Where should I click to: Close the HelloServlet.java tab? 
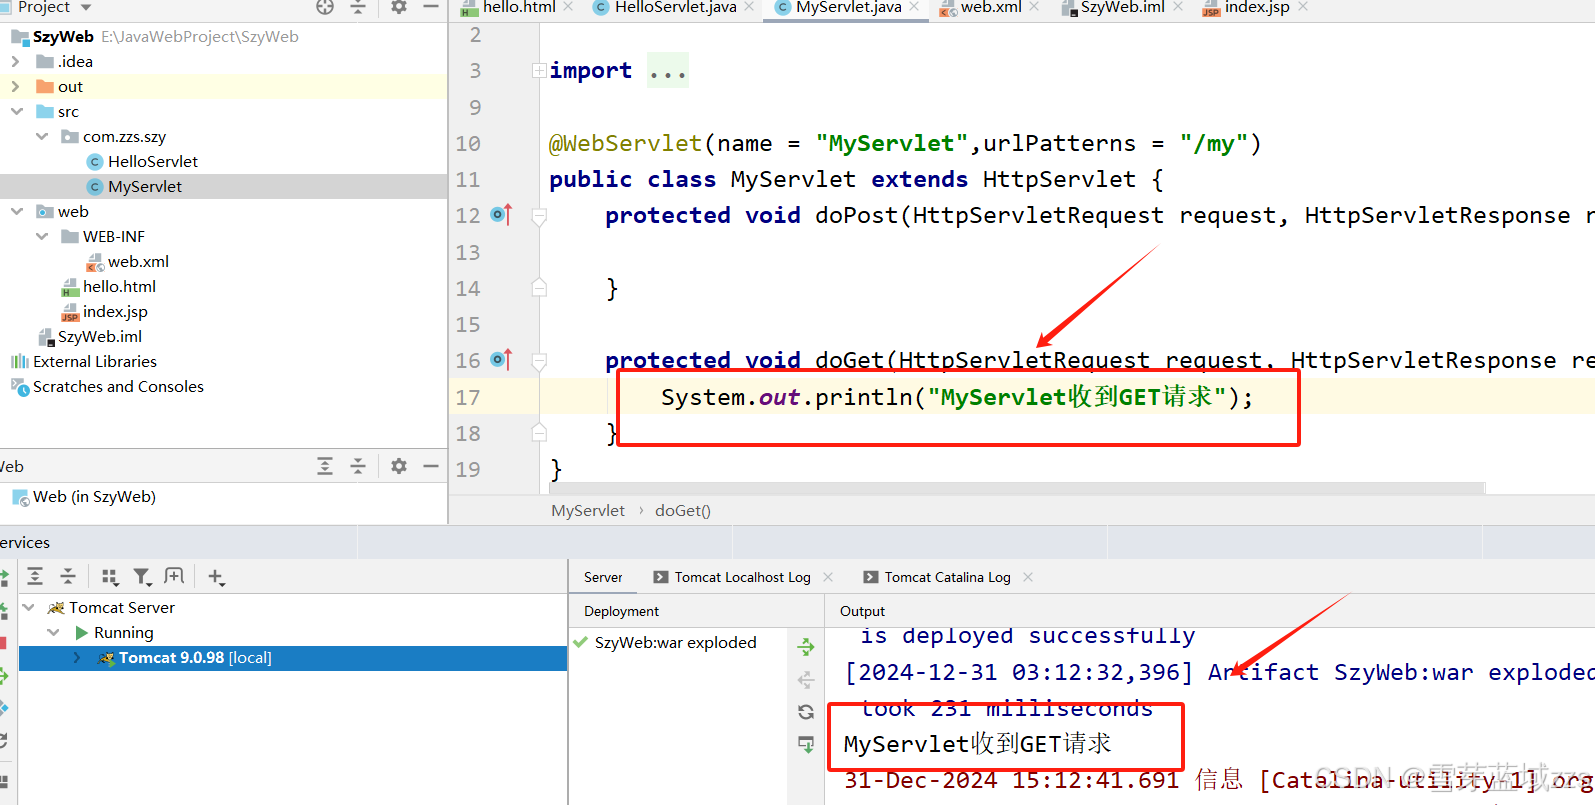point(749,7)
